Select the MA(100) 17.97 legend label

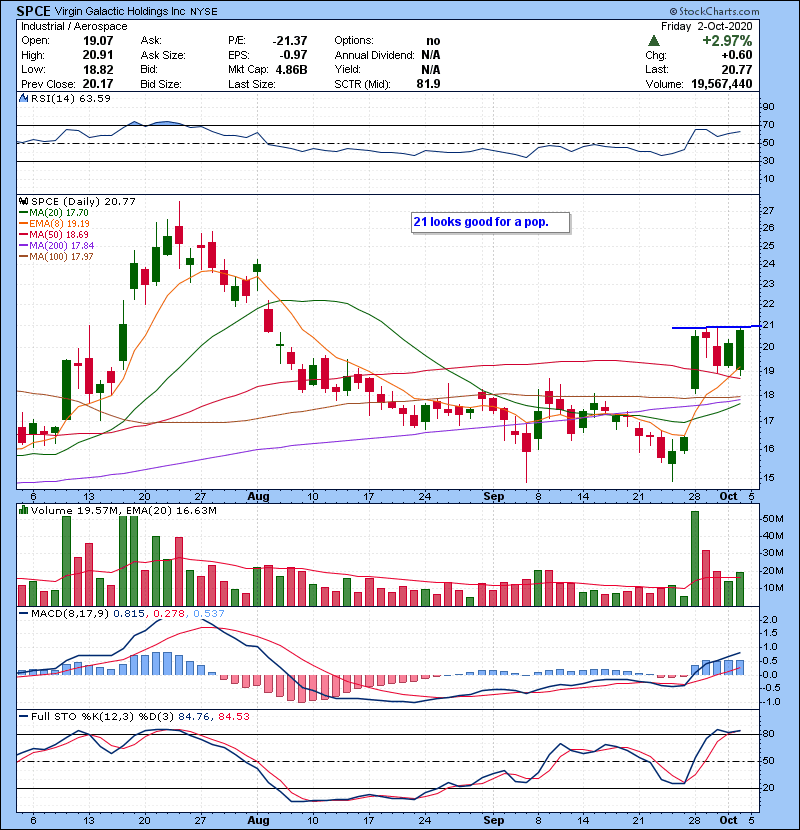(61, 257)
